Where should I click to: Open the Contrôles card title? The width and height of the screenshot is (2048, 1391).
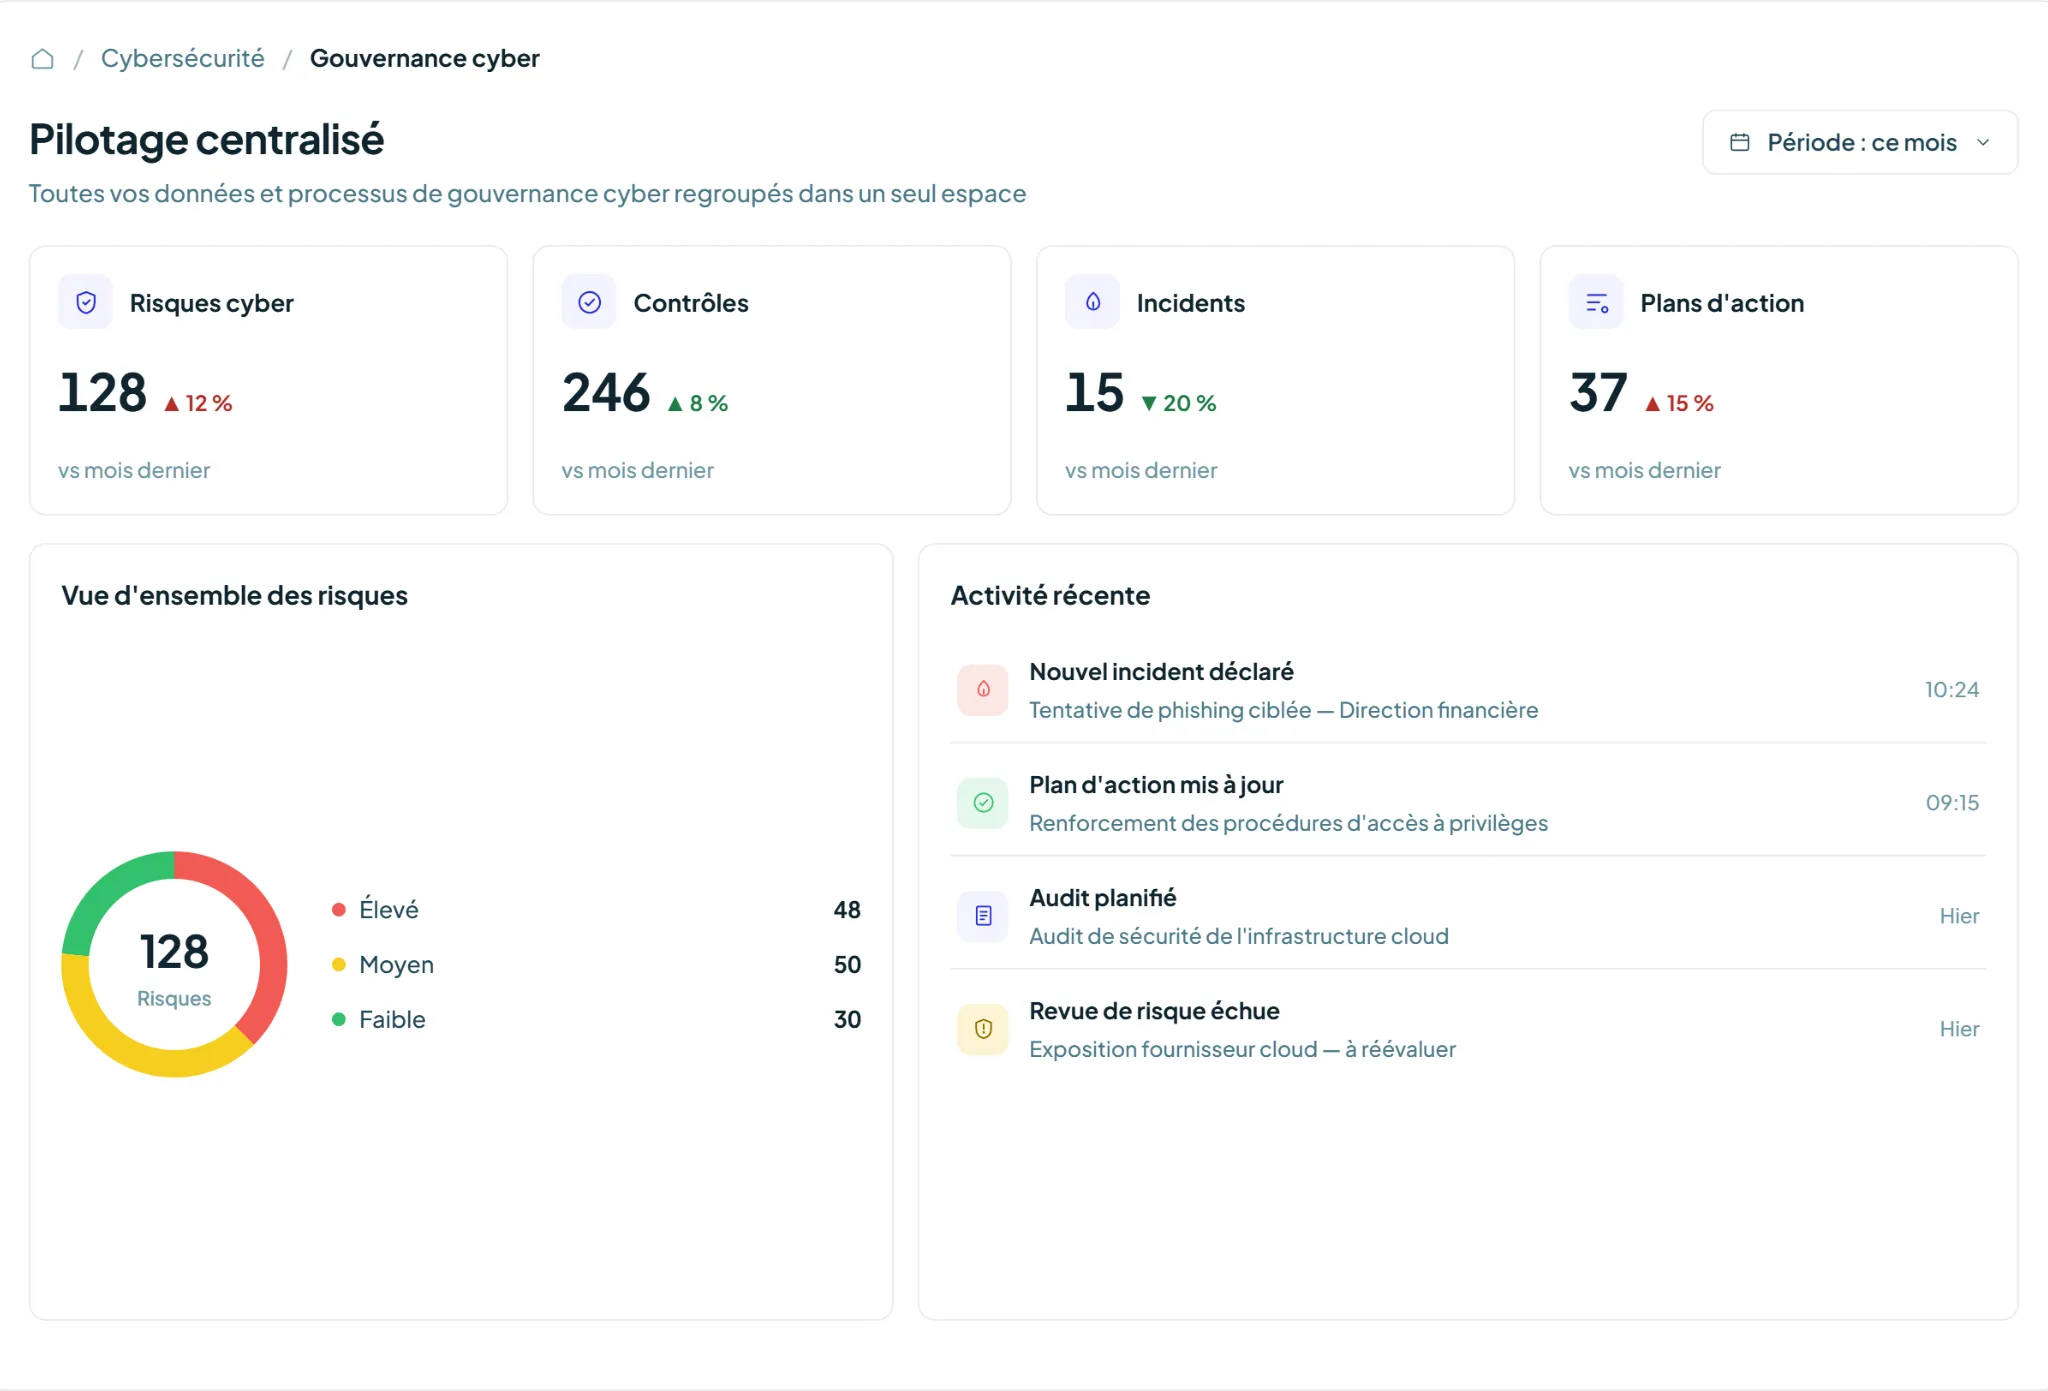691,303
